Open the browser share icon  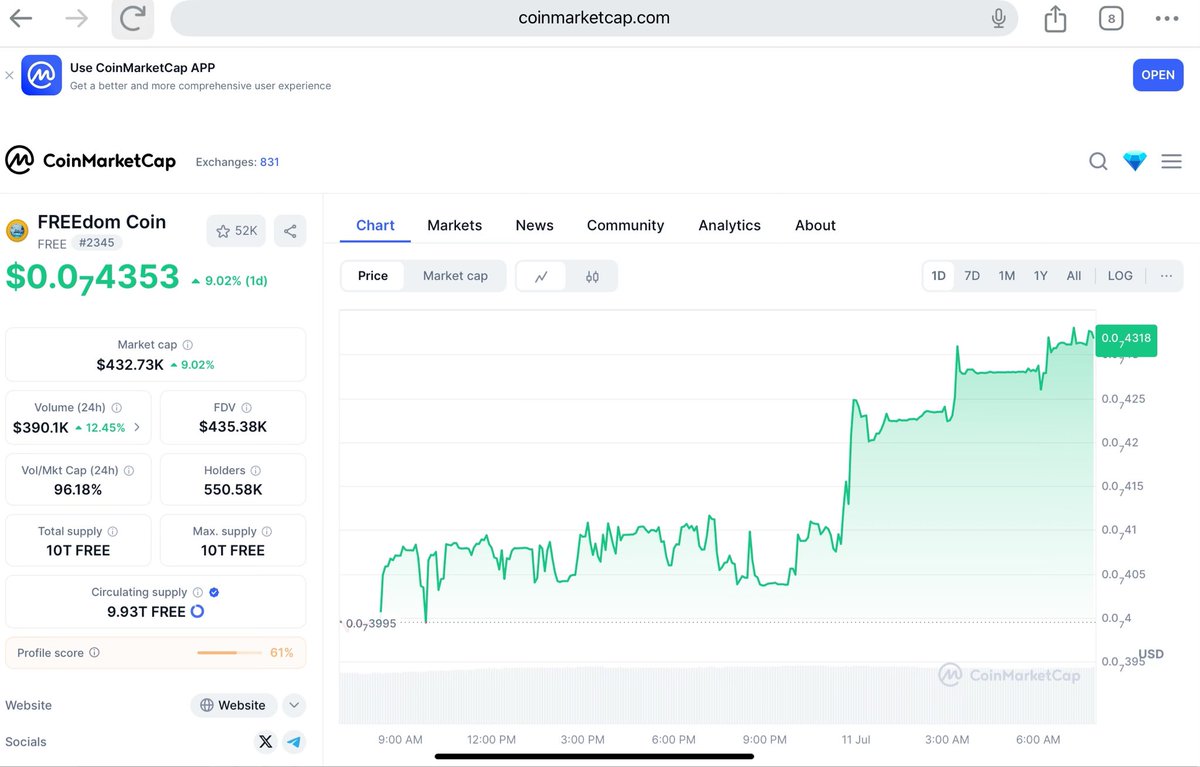(1055, 18)
